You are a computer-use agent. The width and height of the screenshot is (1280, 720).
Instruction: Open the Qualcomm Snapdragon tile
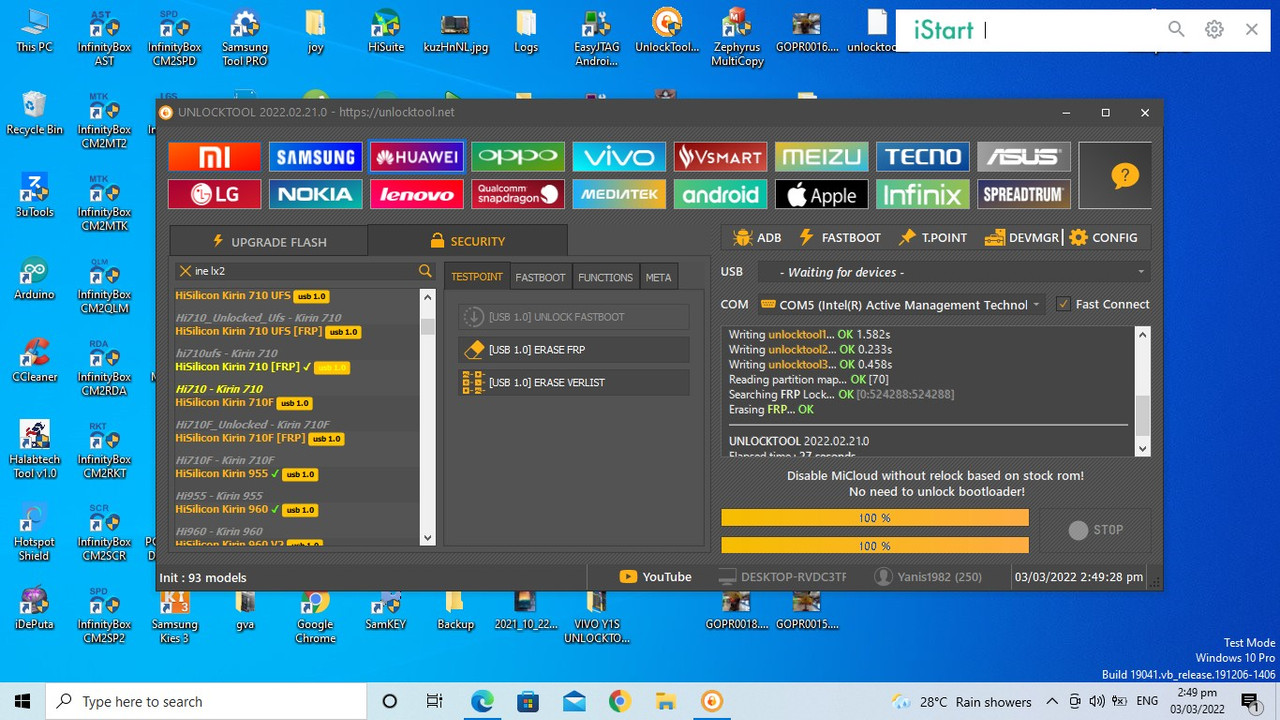point(517,194)
